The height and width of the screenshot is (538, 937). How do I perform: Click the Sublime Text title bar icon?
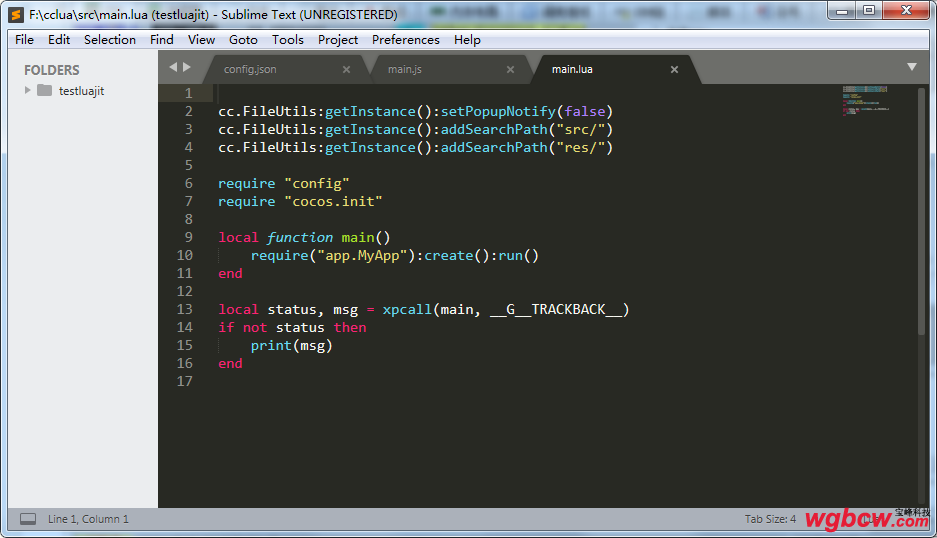pos(17,14)
